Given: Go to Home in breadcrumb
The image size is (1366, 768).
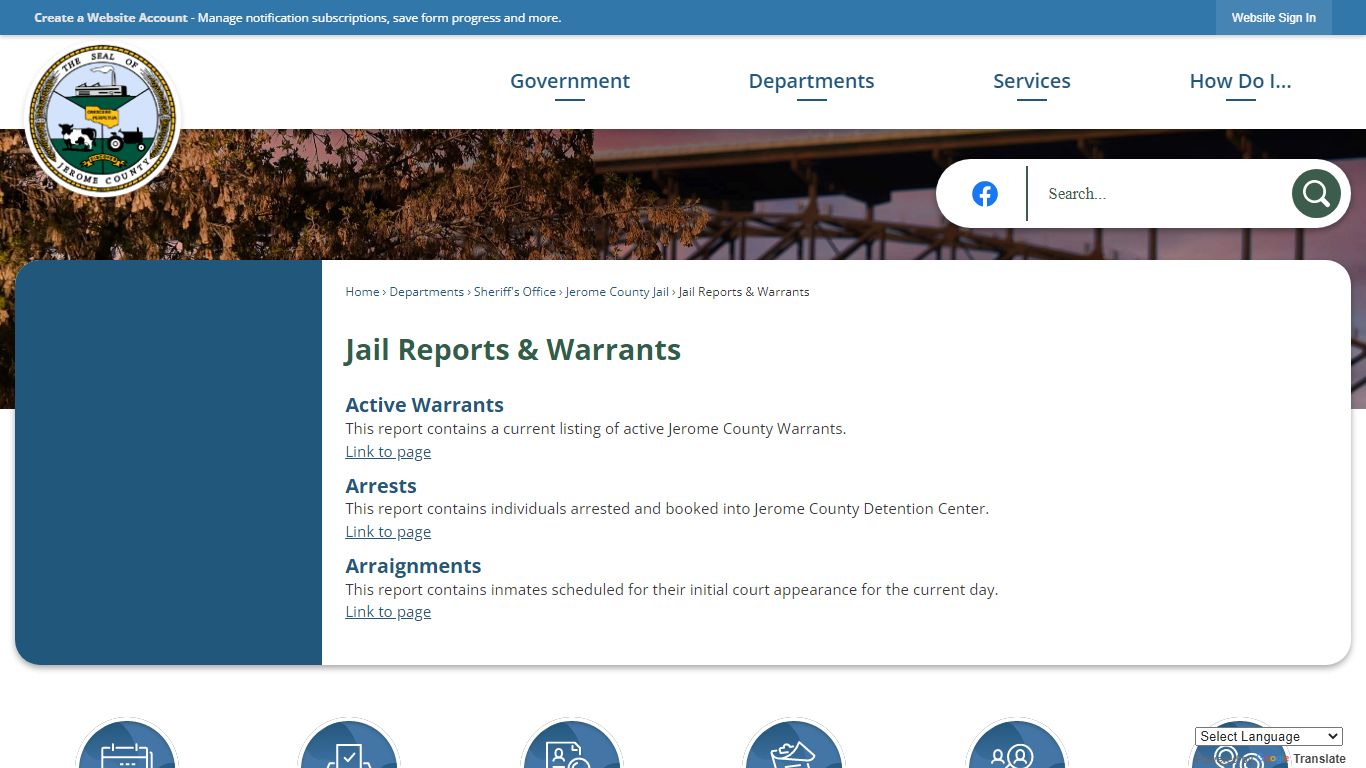Looking at the screenshot, I should (362, 292).
